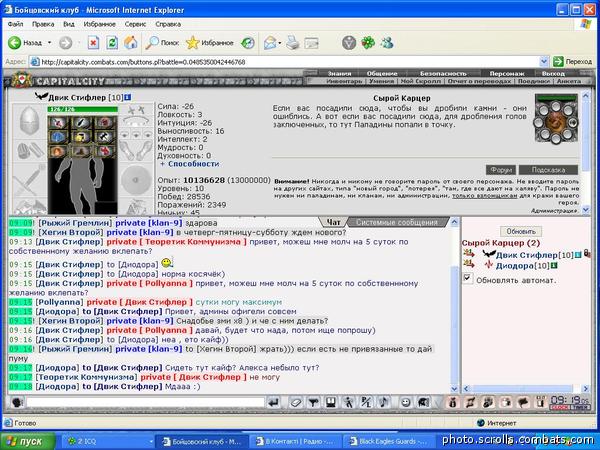Click the Подсказка button
This screenshot has height=450, width=600.
[x=548, y=170]
